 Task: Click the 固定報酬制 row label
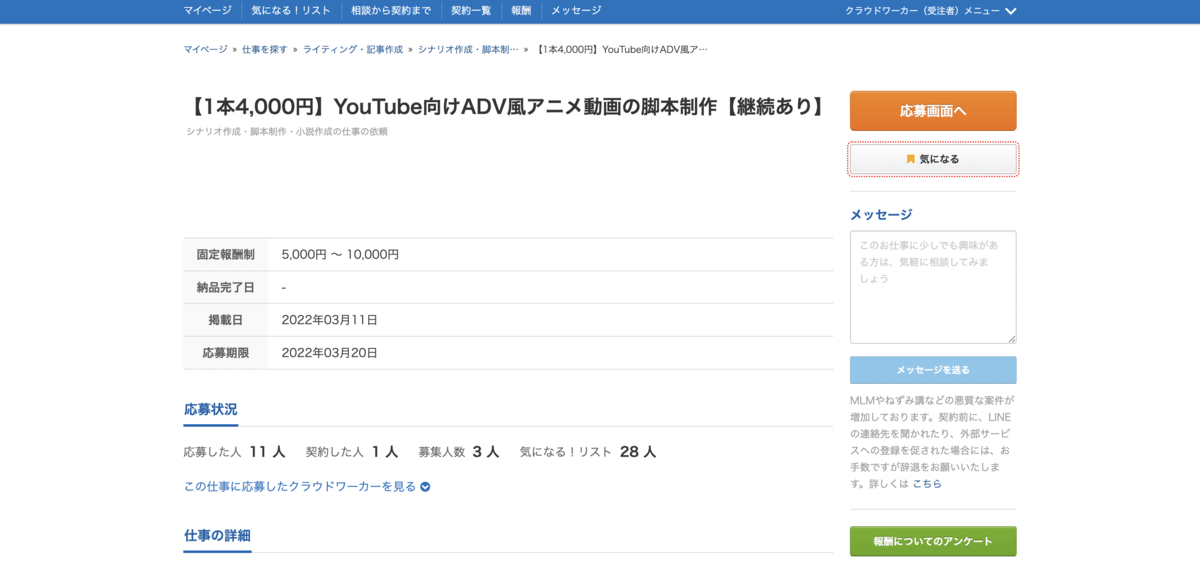click(x=225, y=255)
